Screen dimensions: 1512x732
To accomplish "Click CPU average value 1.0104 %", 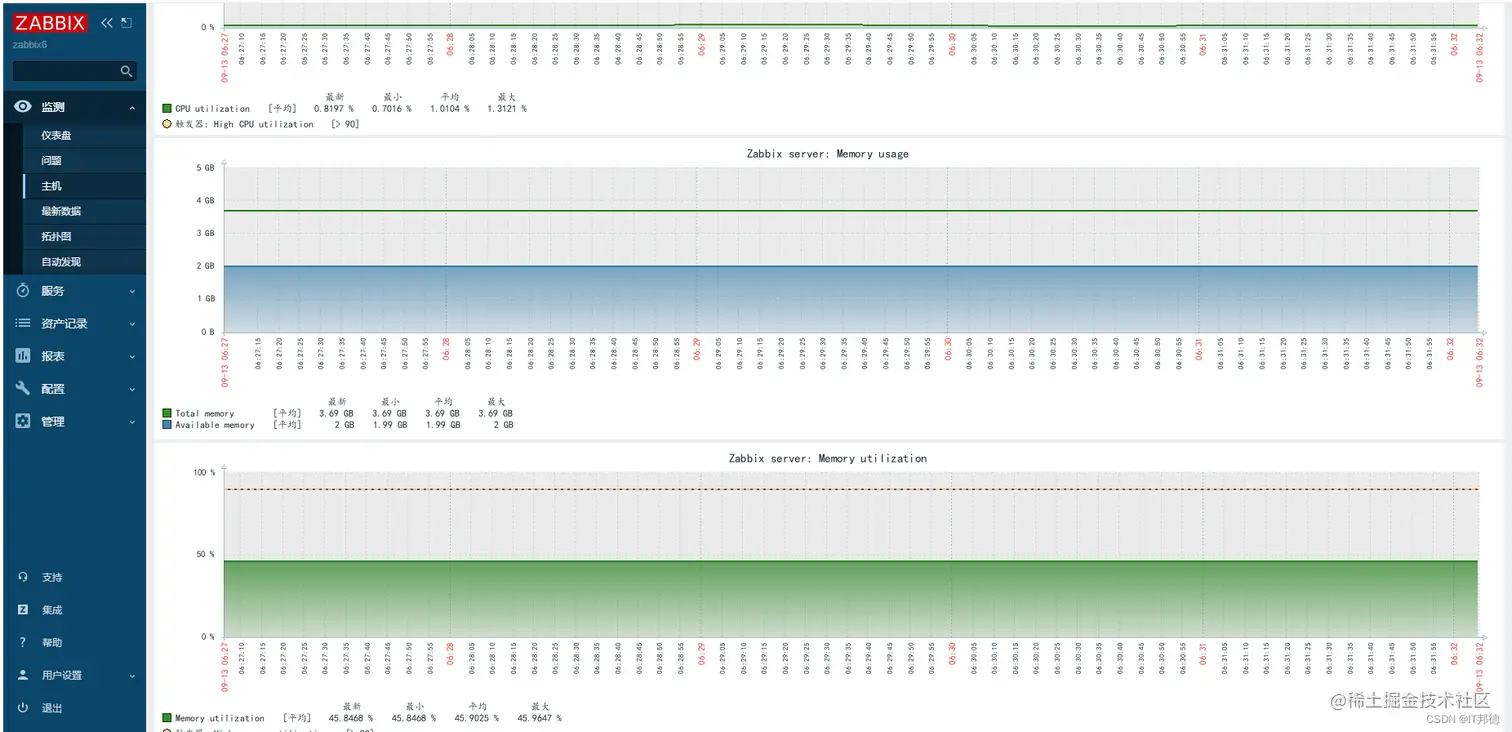I will pos(449,108).
